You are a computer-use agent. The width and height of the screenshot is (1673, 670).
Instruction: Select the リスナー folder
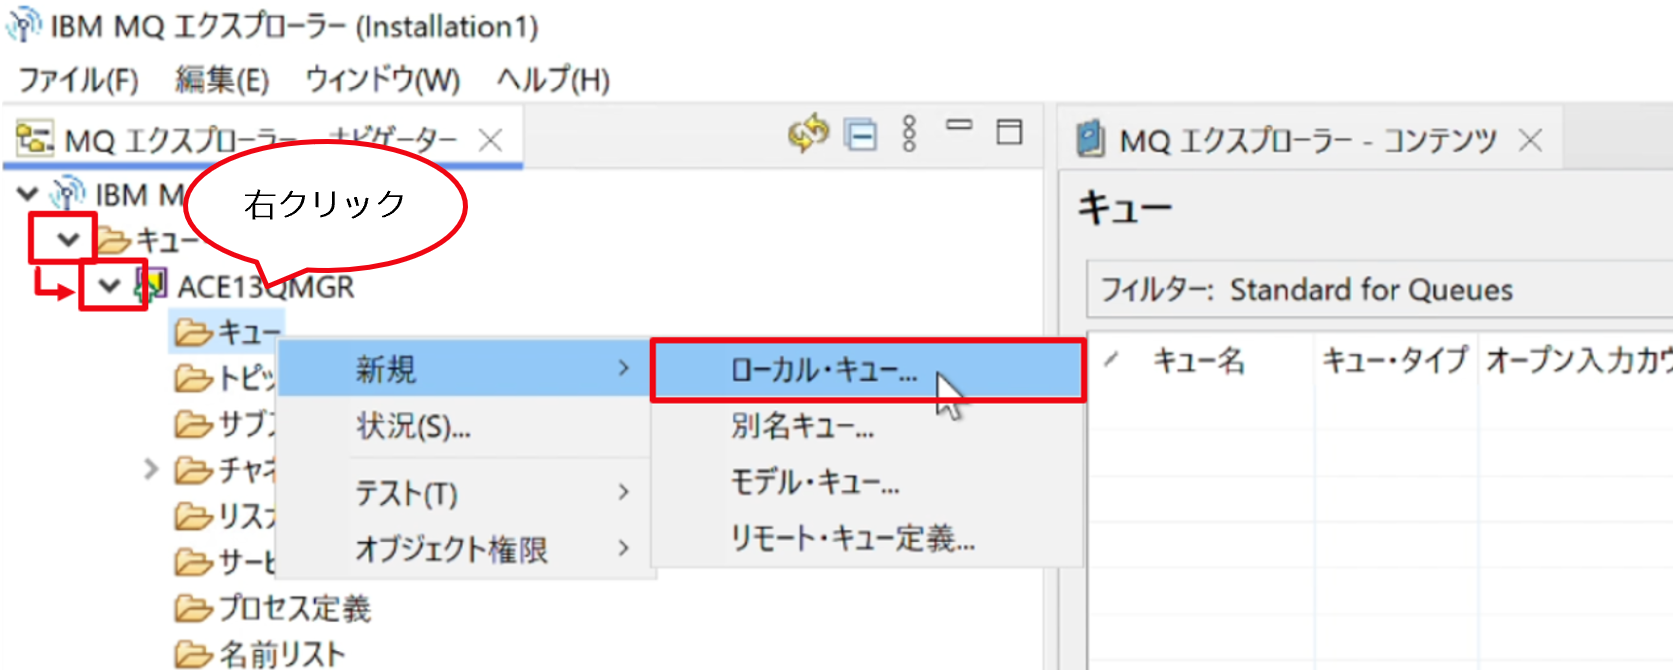pyautogui.click(x=226, y=516)
